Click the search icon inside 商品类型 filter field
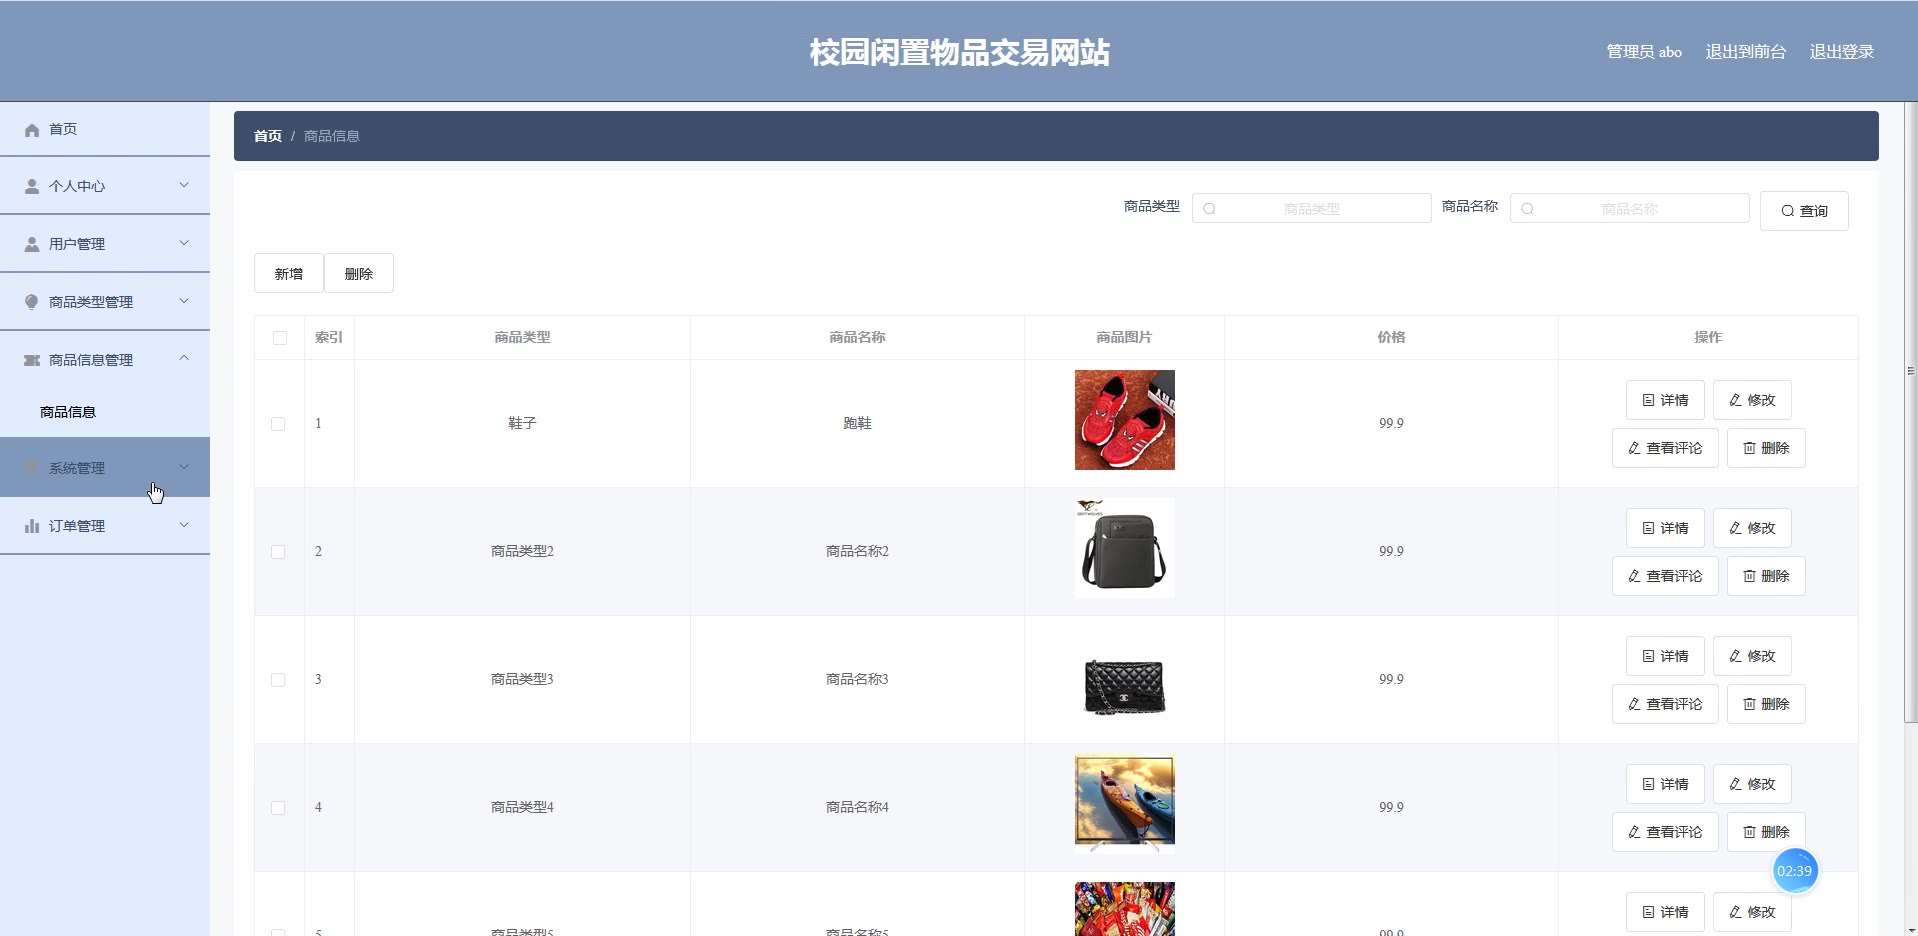 1209,209
